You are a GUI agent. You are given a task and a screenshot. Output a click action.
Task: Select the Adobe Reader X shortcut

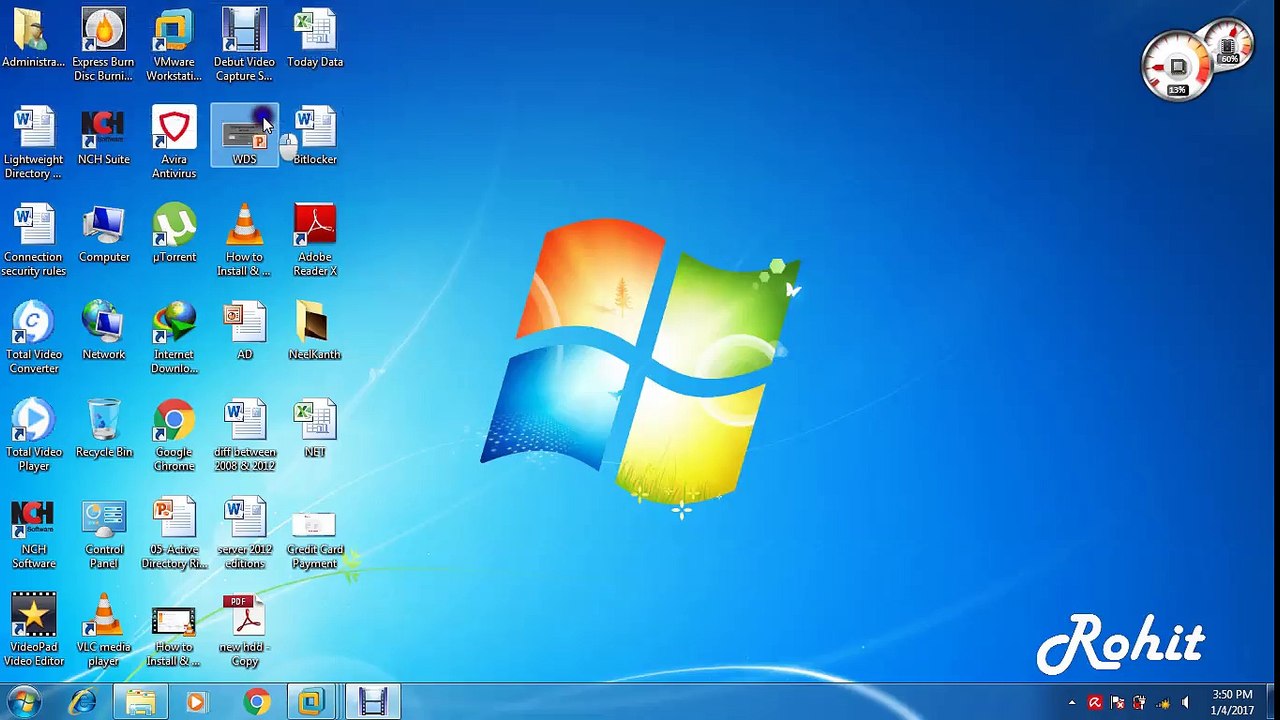click(315, 240)
